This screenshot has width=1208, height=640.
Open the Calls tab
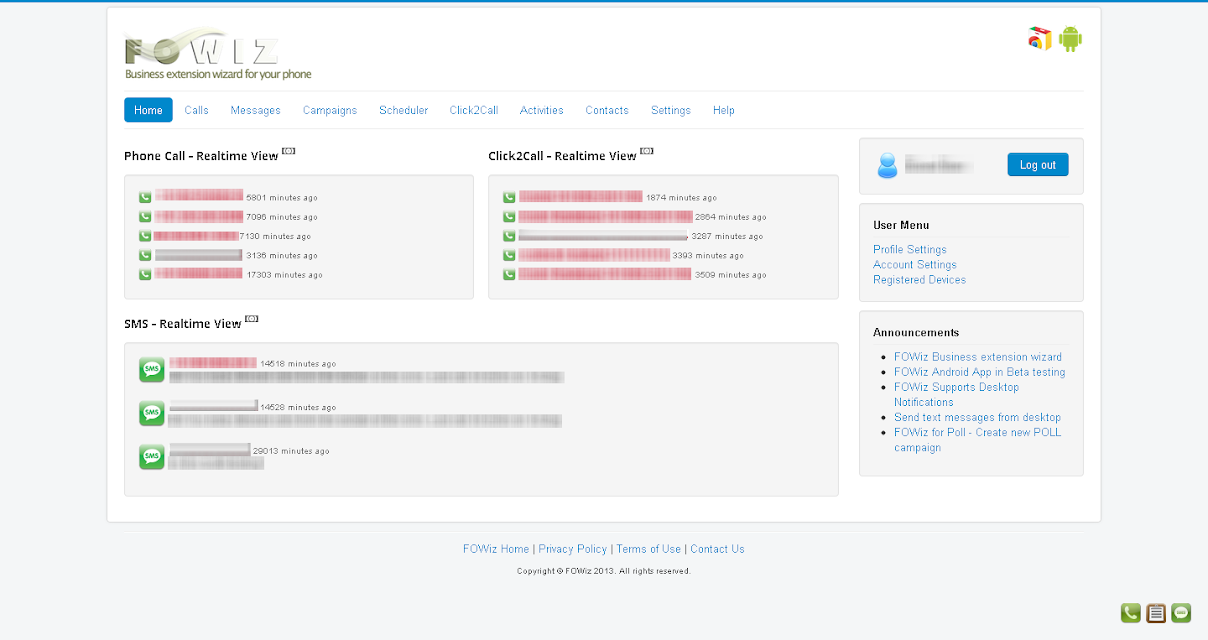pyautogui.click(x=196, y=110)
